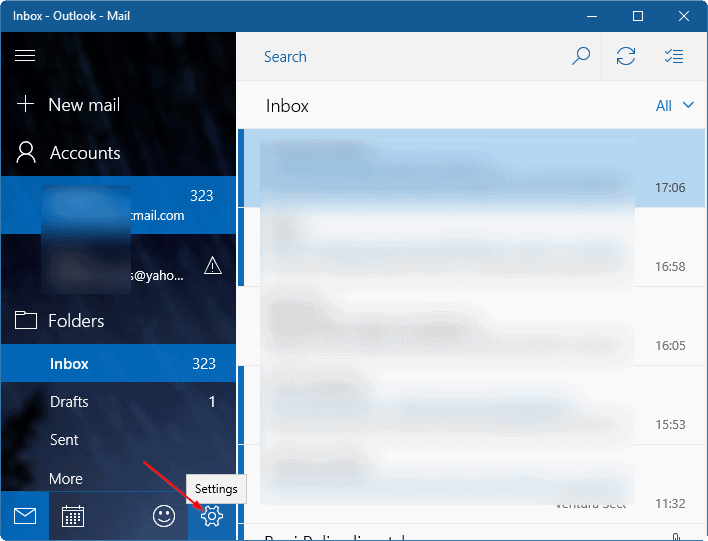Click the chevron beside All
Viewport: 708px width, 541px height.
(x=688, y=105)
